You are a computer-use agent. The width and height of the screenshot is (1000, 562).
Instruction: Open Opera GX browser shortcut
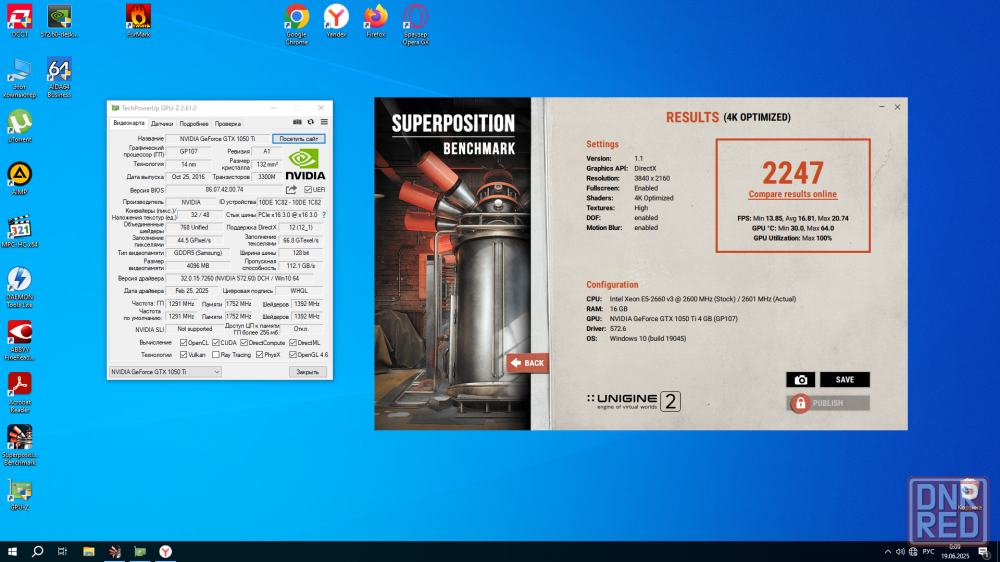415,24
